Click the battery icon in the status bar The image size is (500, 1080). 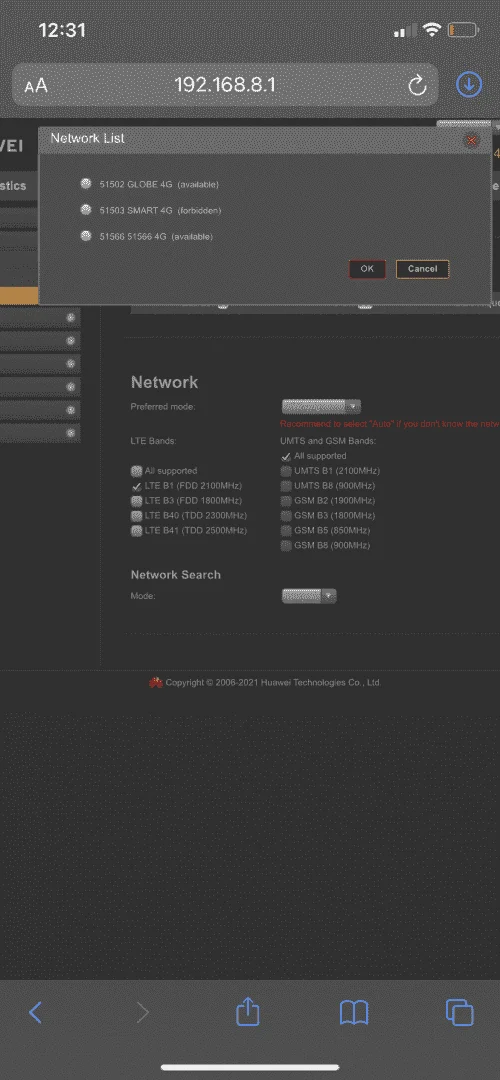pos(463,30)
